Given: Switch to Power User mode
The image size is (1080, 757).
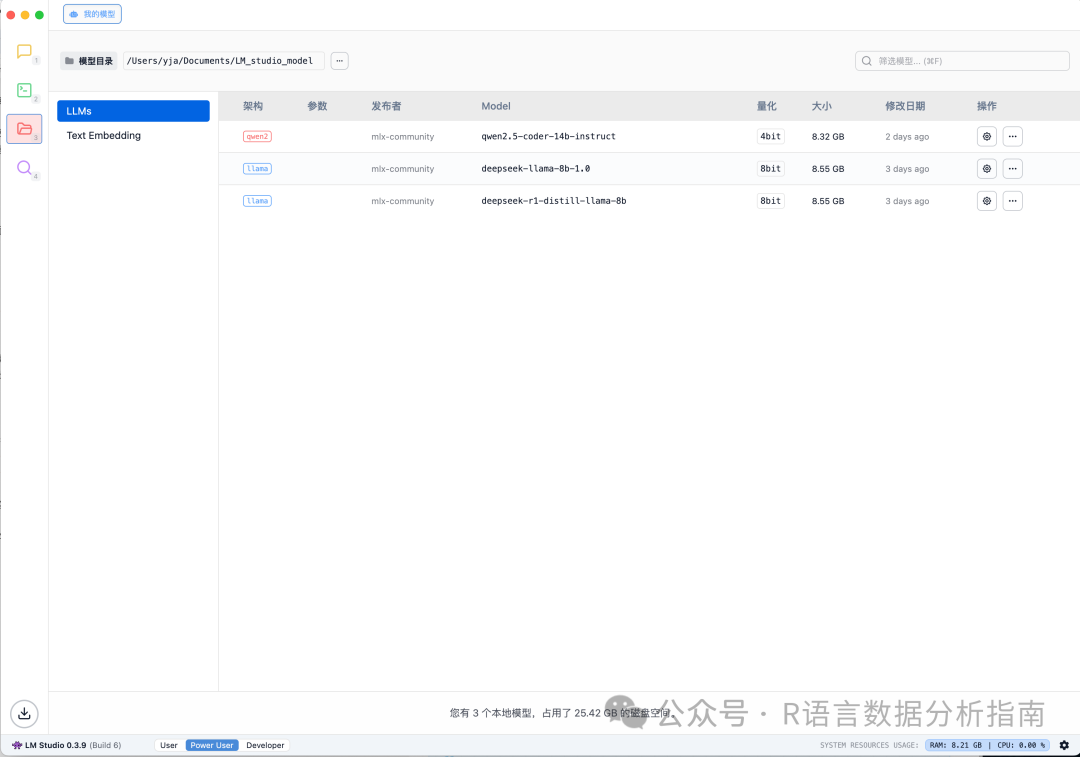Looking at the screenshot, I should pos(211,745).
